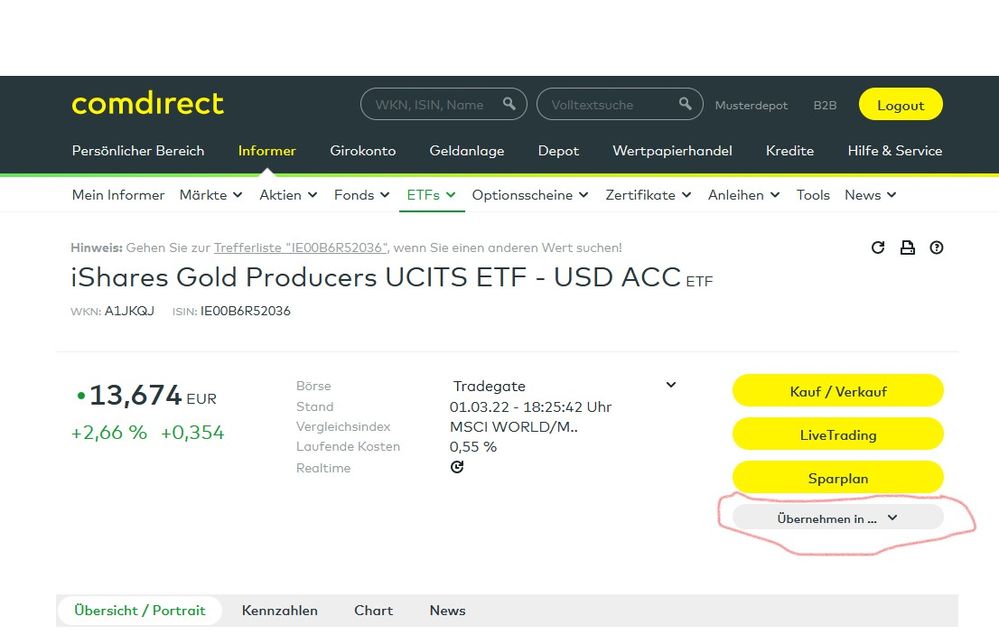Expand the Märkte menu

click(x=210, y=195)
